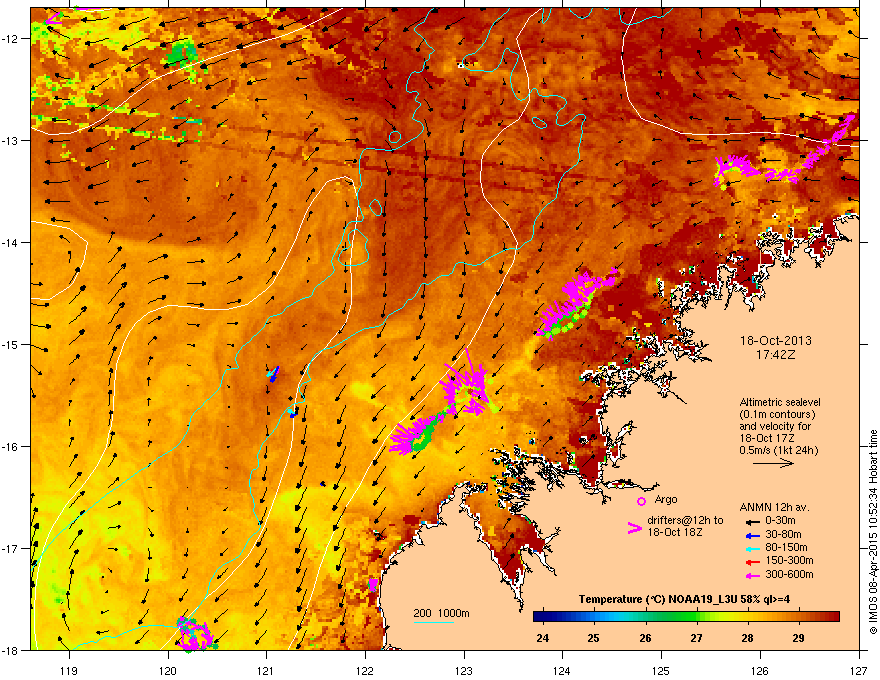Click the temperature color bar

[x=686, y=617]
